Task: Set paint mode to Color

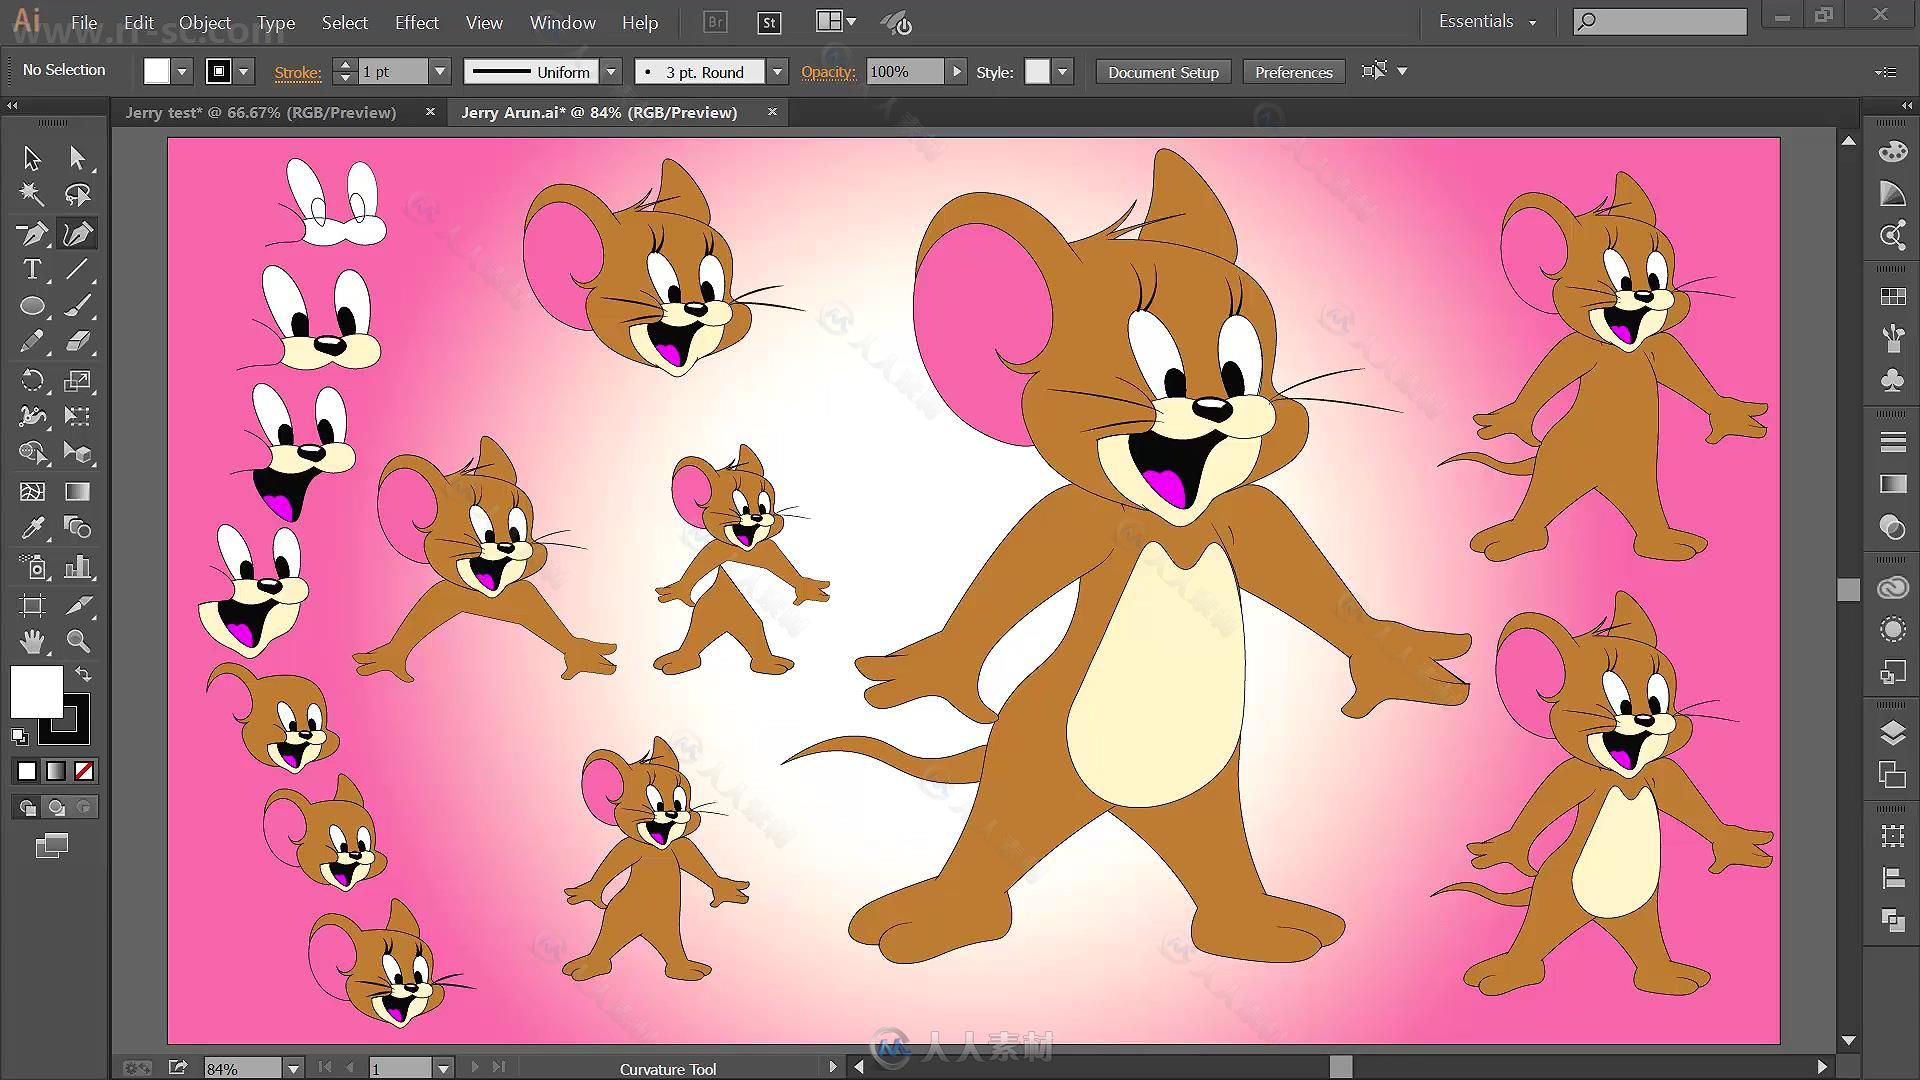Action: point(27,771)
